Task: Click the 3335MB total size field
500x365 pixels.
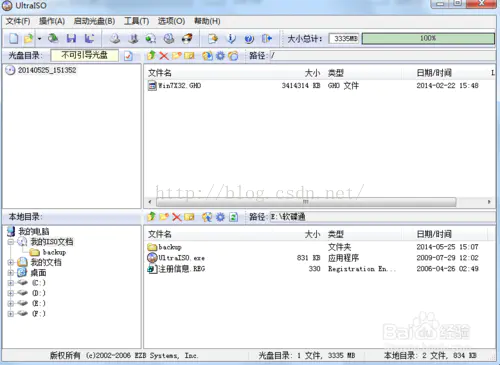Action: click(344, 39)
